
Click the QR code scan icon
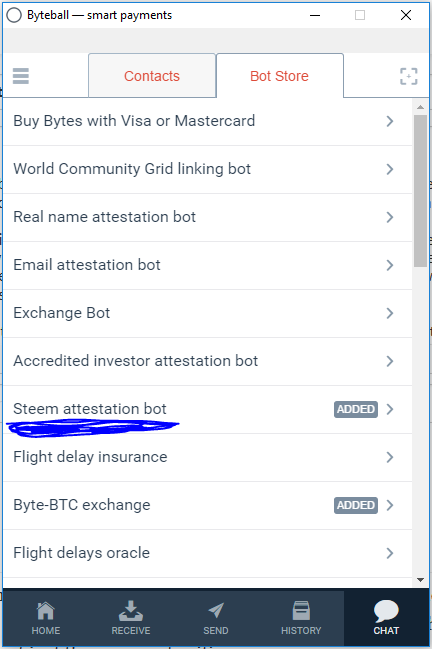pyautogui.click(x=408, y=76)
